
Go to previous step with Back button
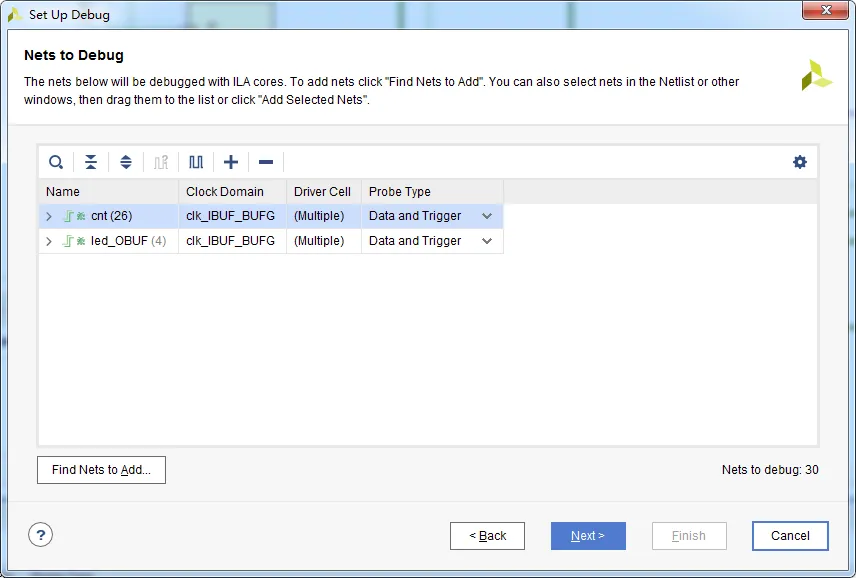coord(488,536)
